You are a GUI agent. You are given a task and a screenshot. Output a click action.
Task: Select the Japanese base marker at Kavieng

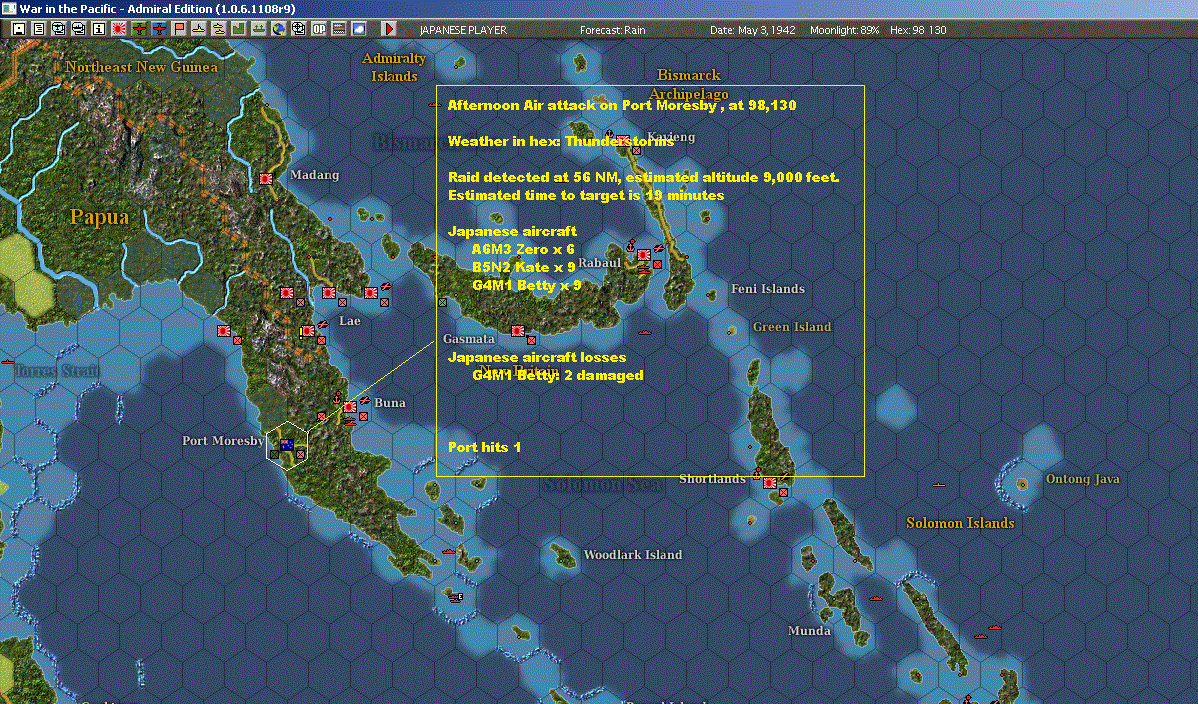[x=623, y=141]
